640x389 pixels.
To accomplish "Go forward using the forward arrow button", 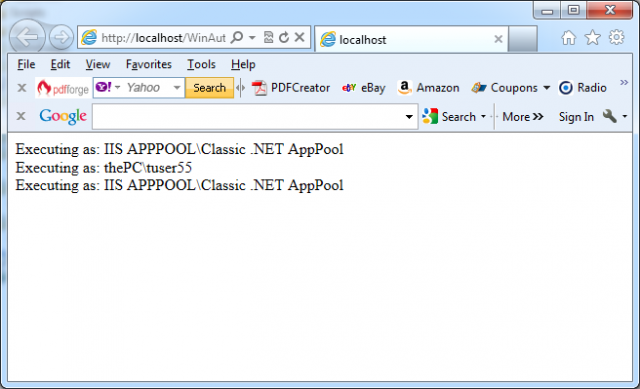I will 61,37.
